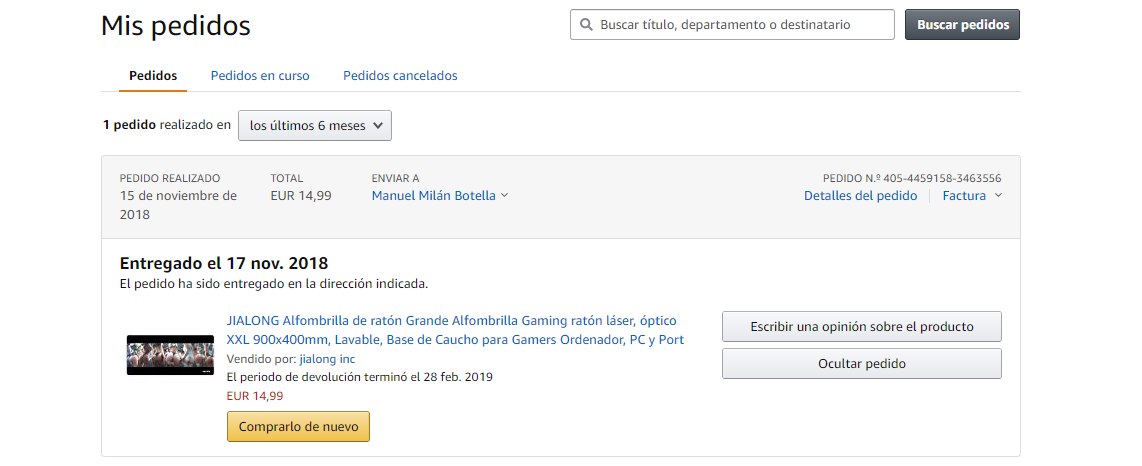Click the magnifying glass search icon
The image size is (1142, 466).
pos(585,25)
